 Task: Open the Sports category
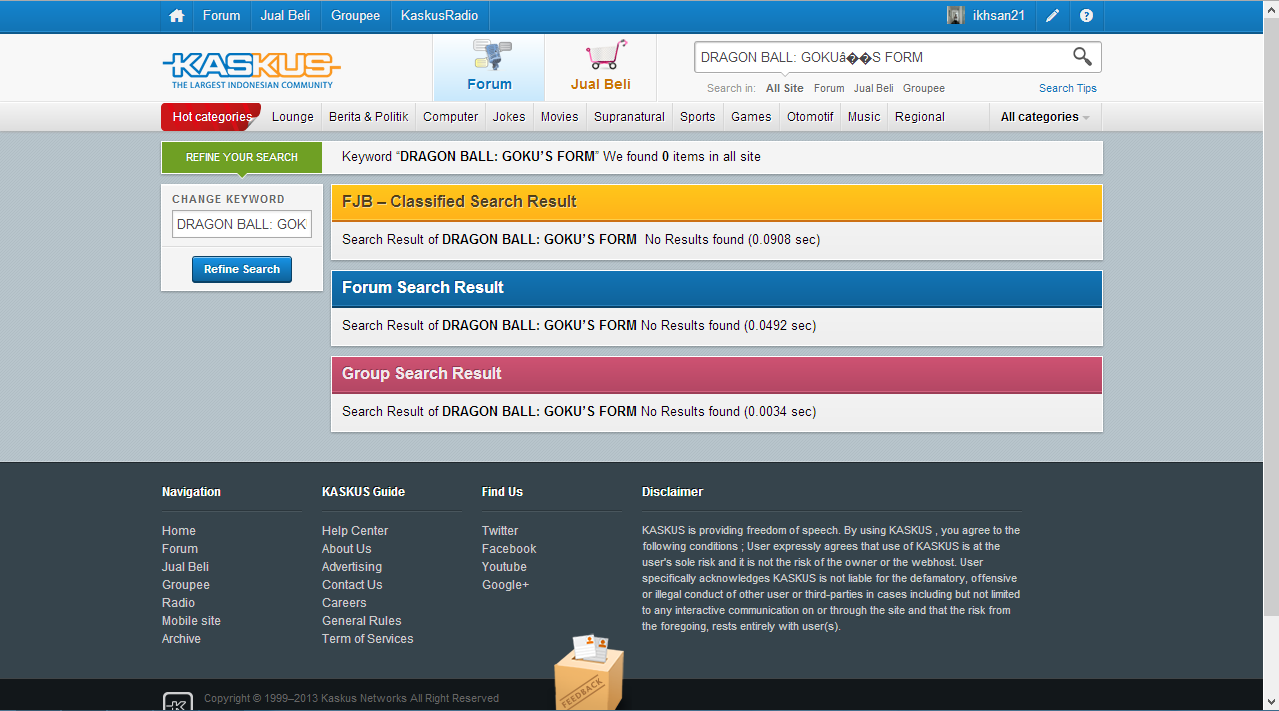[x=698, y=117]
